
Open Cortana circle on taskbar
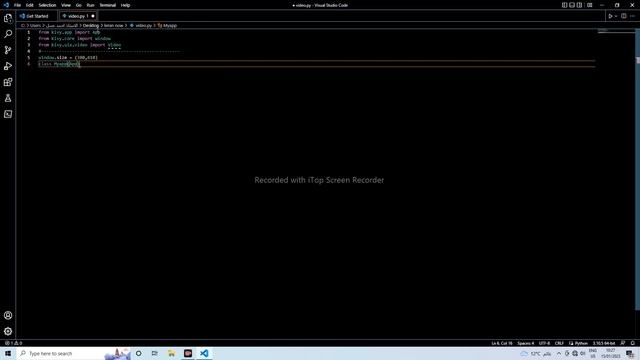[x=139, y=353]
